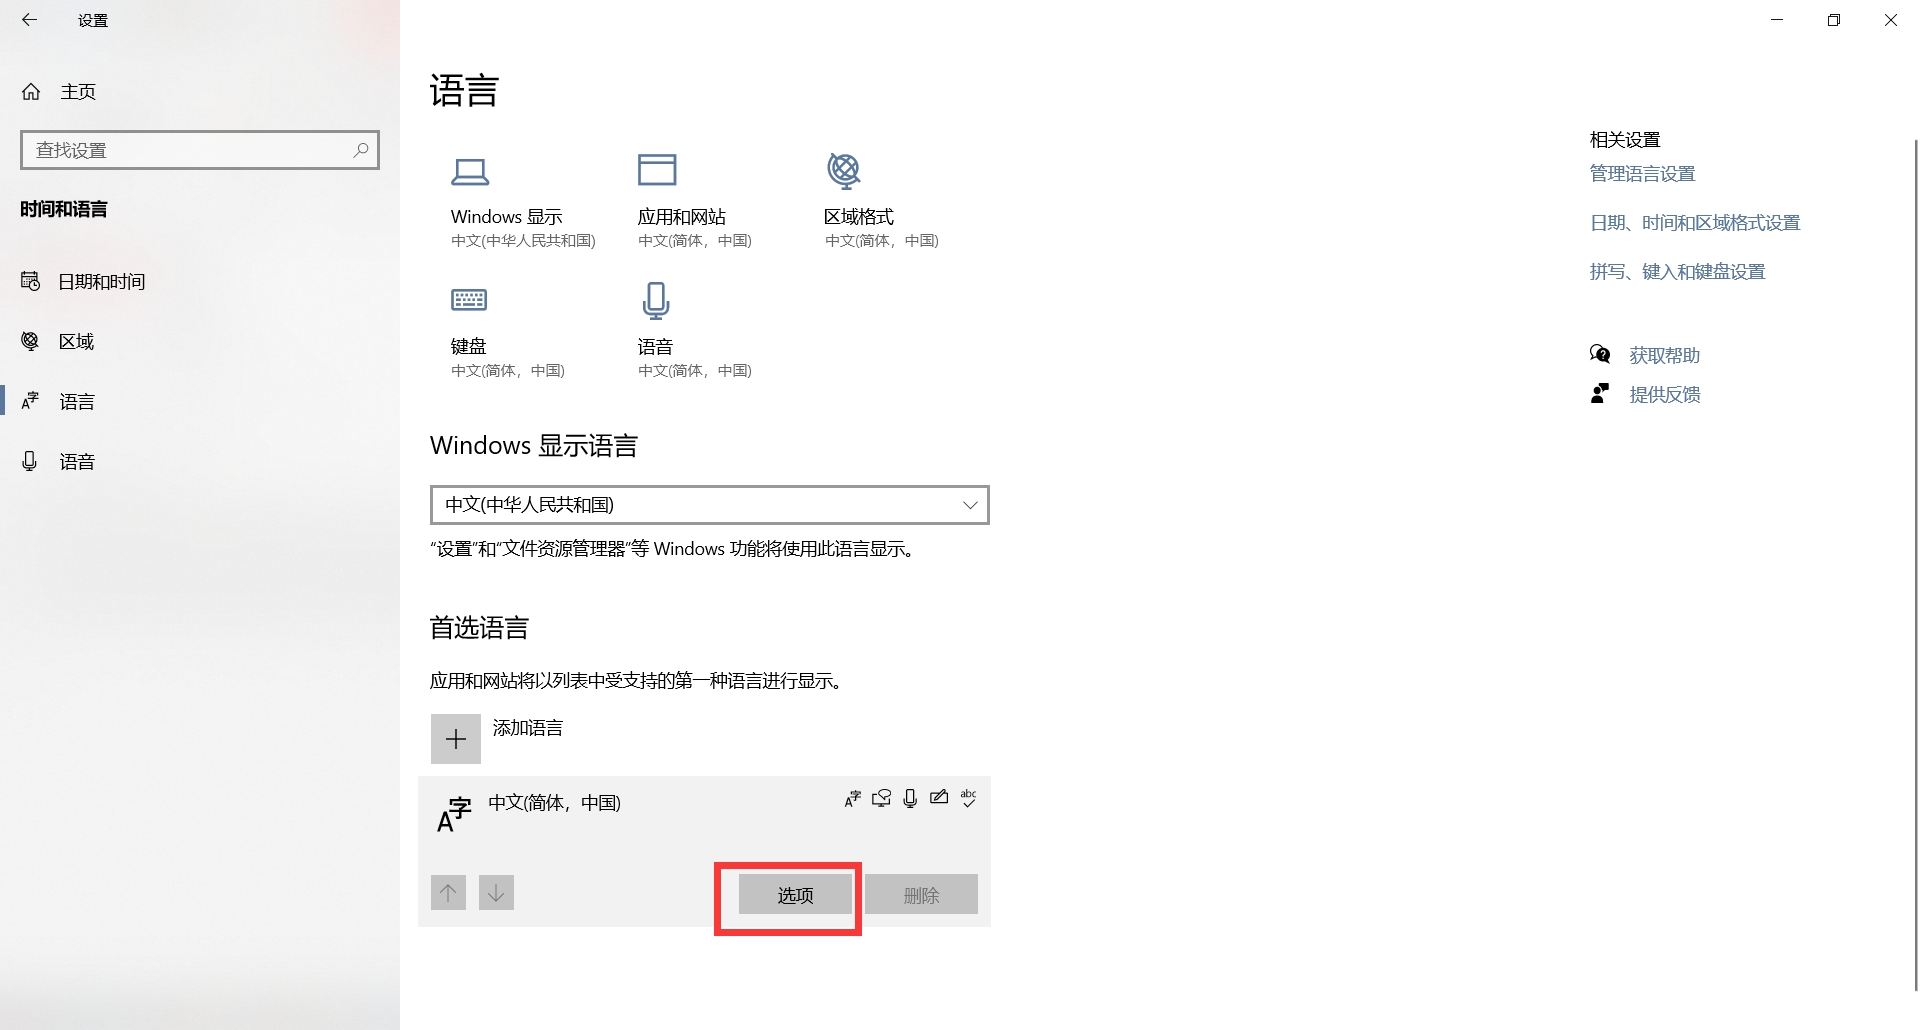This screenshot has height=1030, width=1920.
Task: Click the display language support icon on 中文(简体, 中国)
Action: coord(852,798)
